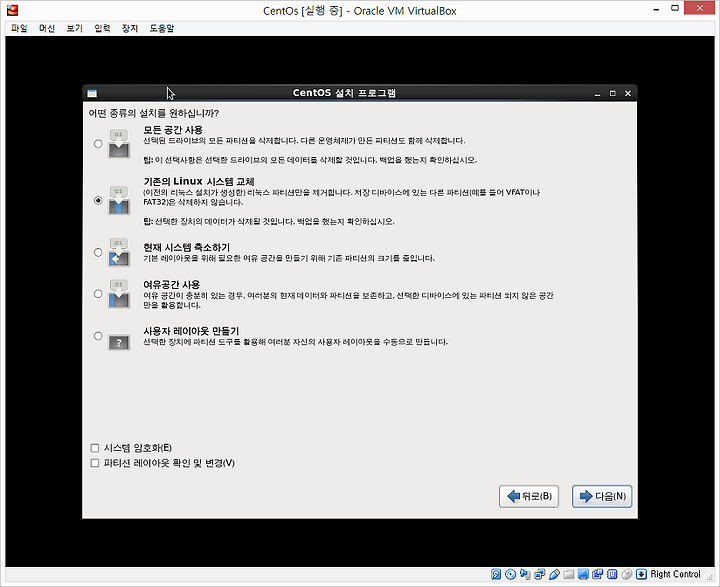This screenshot has width=720, height=587.
Task: Select the 기존의 Linux 시스템 교체 radio button
Action: click(98, 200)
